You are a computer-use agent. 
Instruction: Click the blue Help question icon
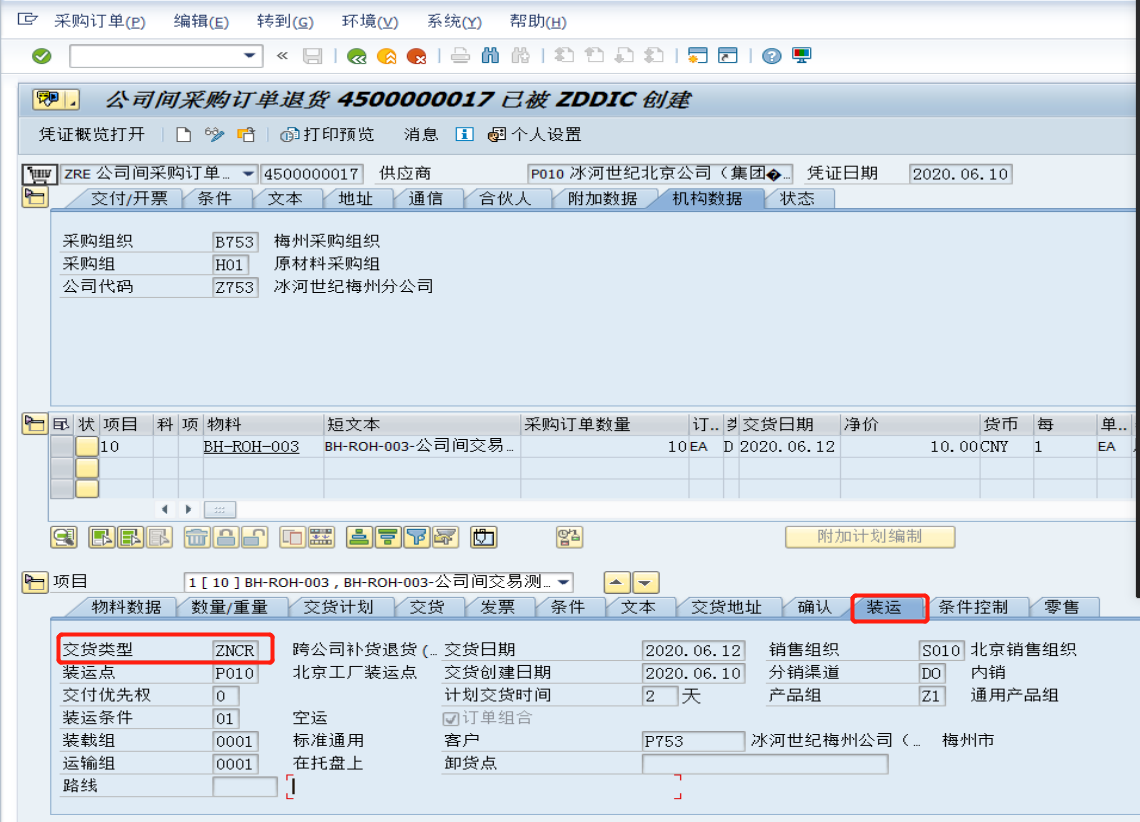coord(771,56)
